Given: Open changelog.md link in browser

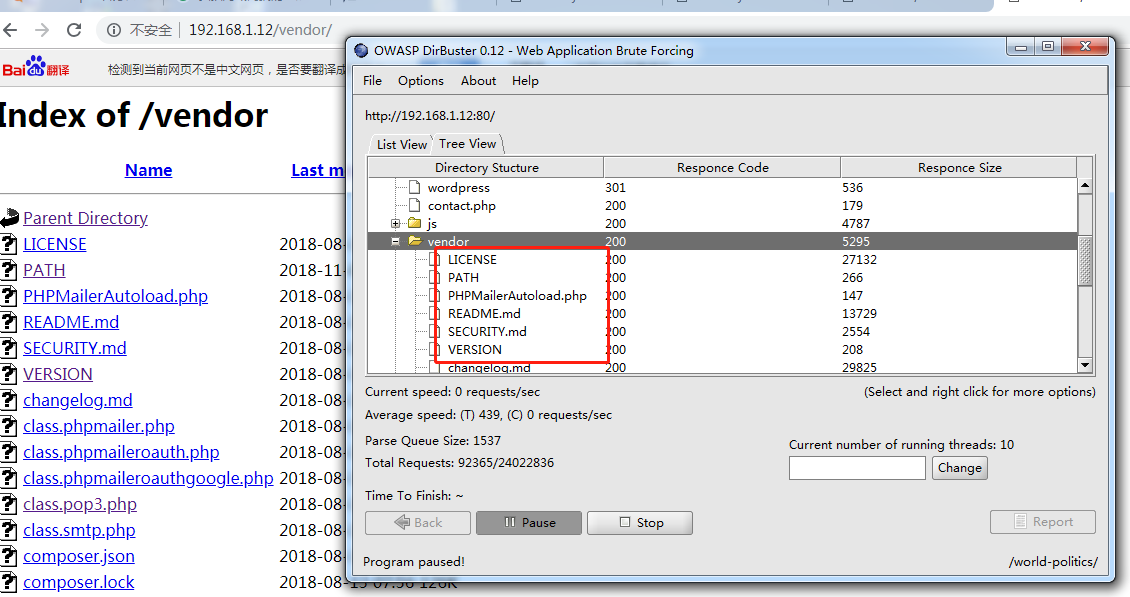Looking at the screenshot, I should (x=78, y=400).
